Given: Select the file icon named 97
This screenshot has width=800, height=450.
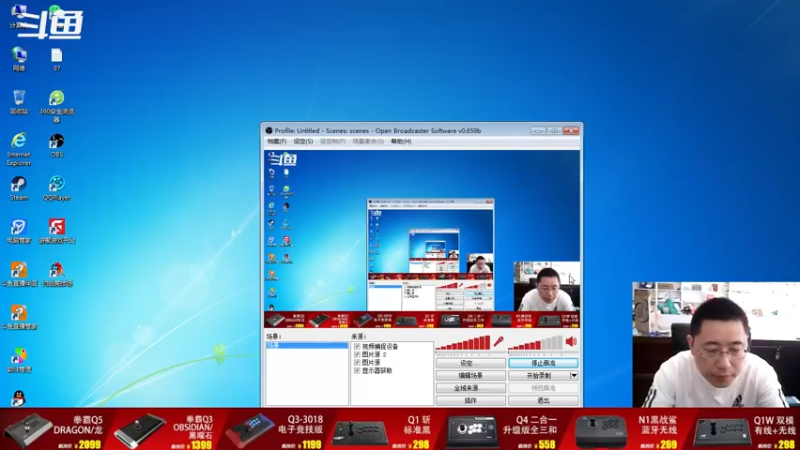Looking at the screenshot, I should click(57, 59).
